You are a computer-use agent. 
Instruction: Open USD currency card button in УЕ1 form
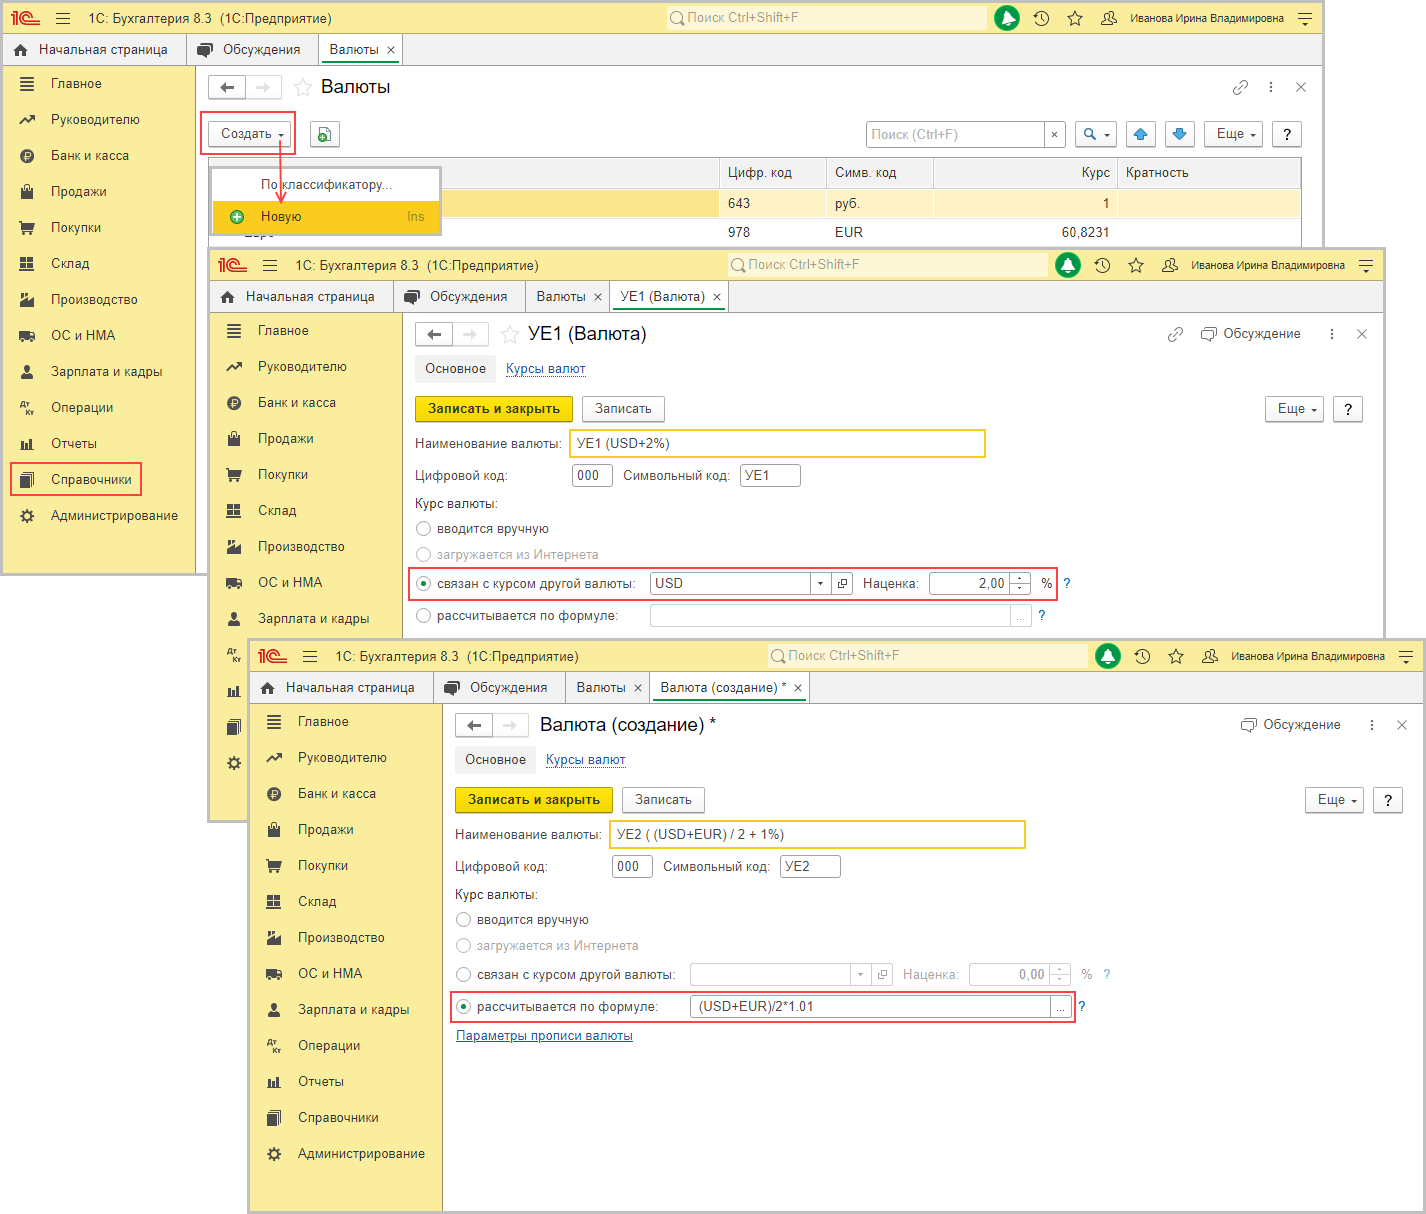tap(842, 583)
